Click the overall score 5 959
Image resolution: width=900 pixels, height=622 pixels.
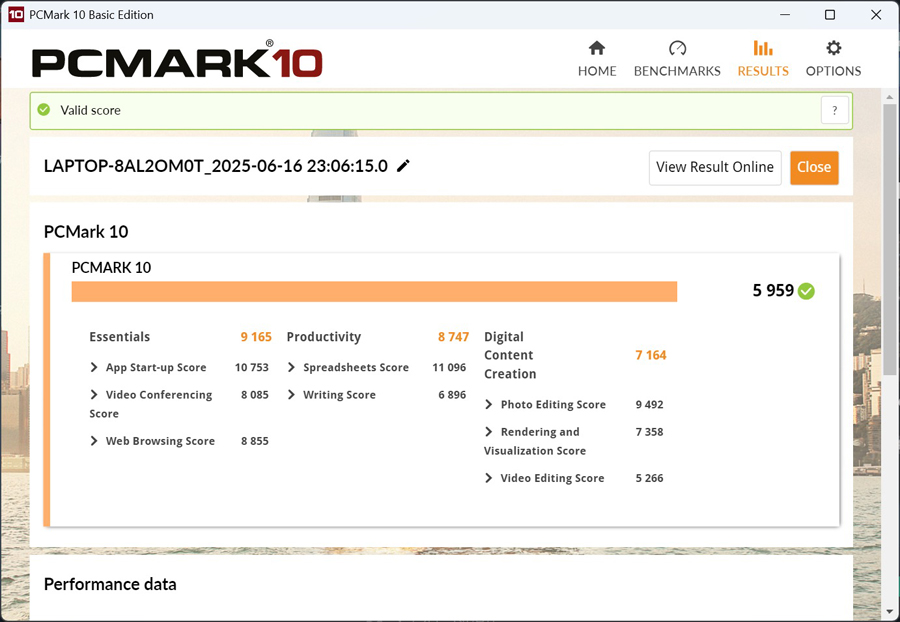coord(773,291)
